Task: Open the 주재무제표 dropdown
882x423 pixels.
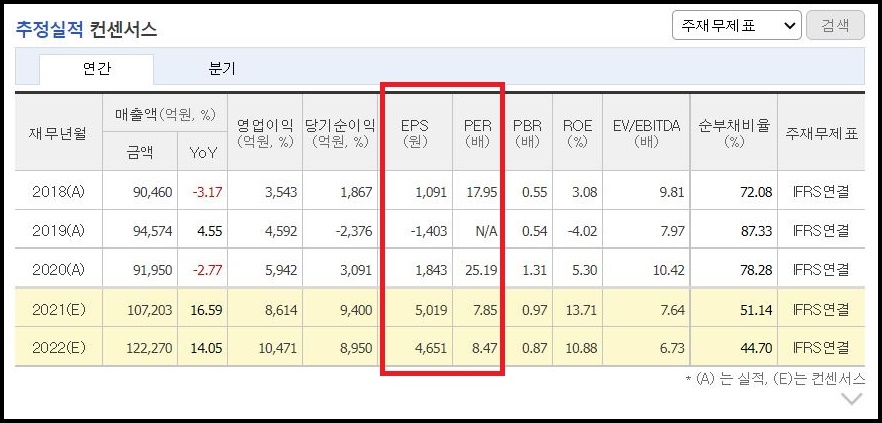Action: tap(736, 25)
